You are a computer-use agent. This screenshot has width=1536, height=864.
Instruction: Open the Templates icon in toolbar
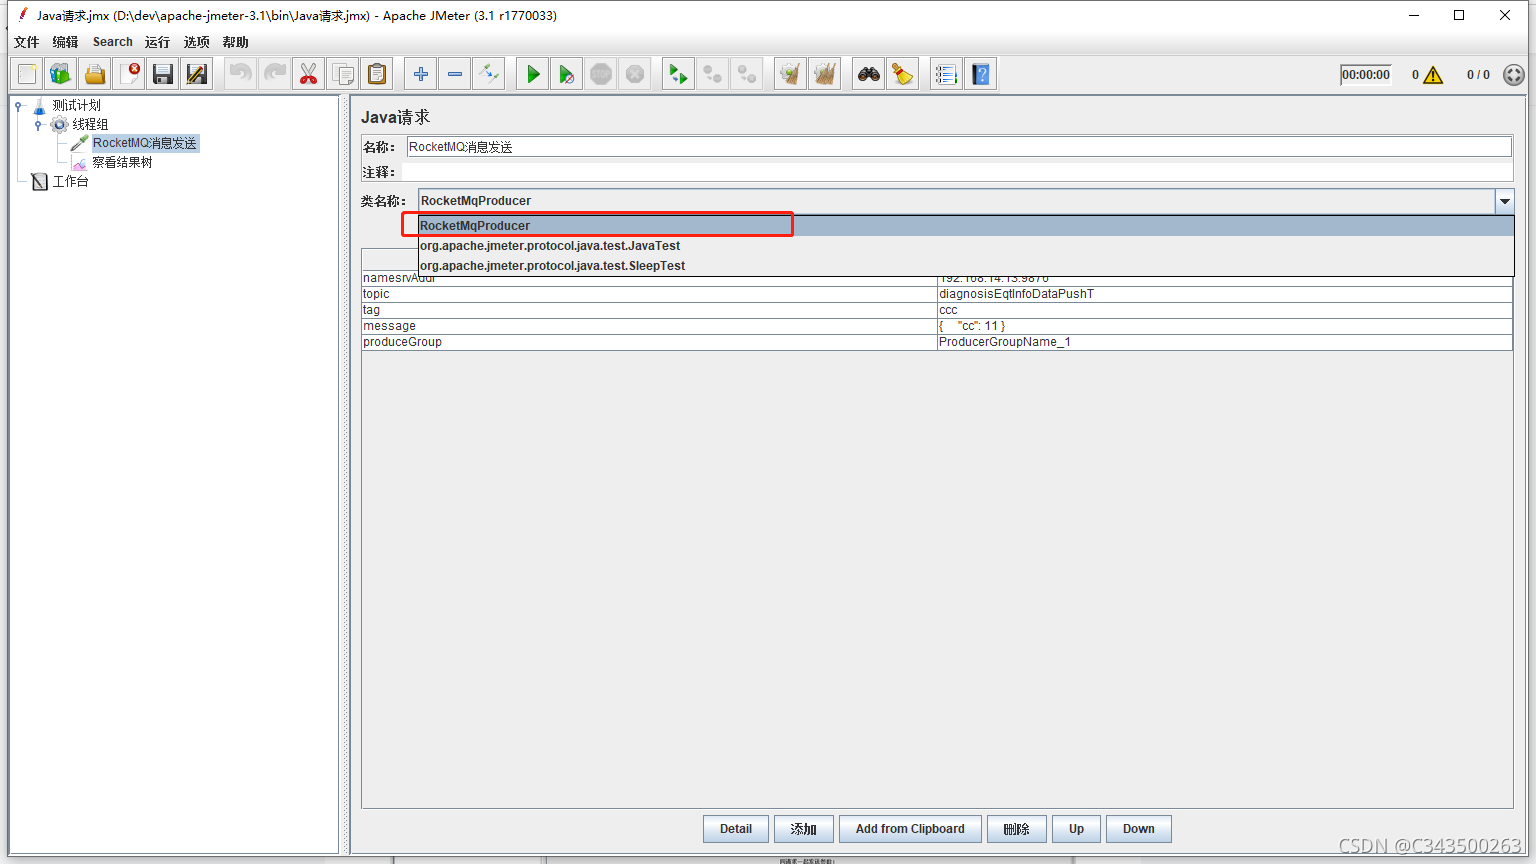61,74
